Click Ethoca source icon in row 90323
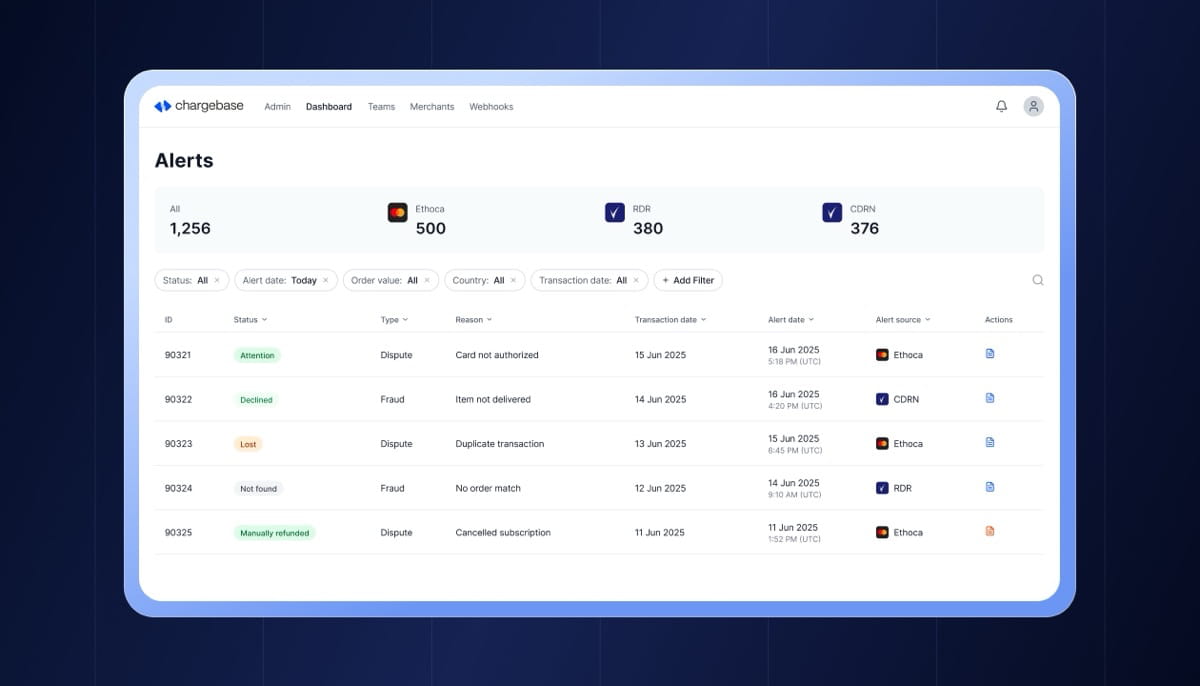Image resolution: width=1200 pixels, height=686 pixels. 882,443
